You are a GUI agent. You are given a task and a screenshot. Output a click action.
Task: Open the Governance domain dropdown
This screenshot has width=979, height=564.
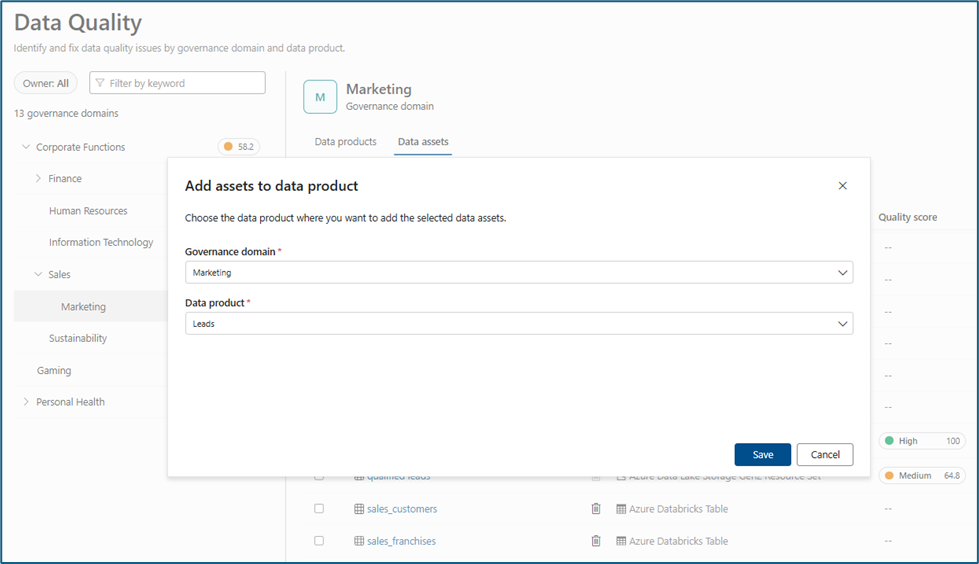click(519, 272)
